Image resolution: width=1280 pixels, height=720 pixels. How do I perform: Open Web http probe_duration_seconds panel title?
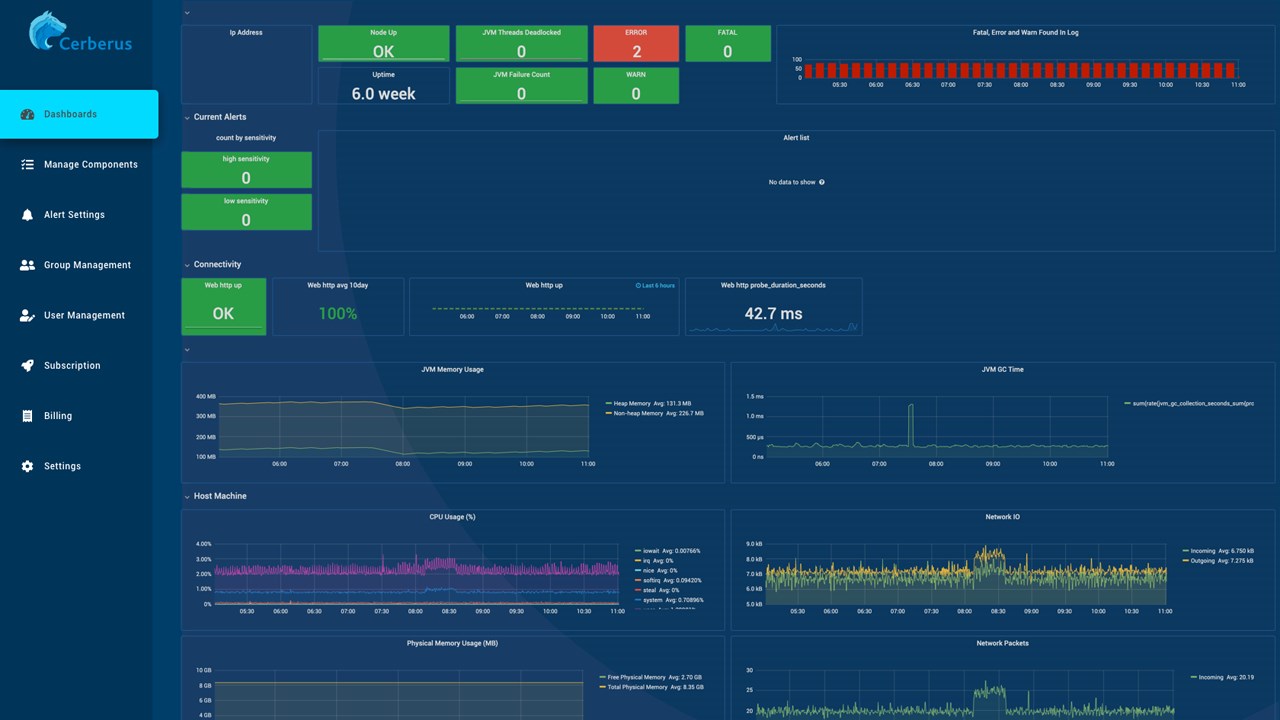(x=773, y=286)
